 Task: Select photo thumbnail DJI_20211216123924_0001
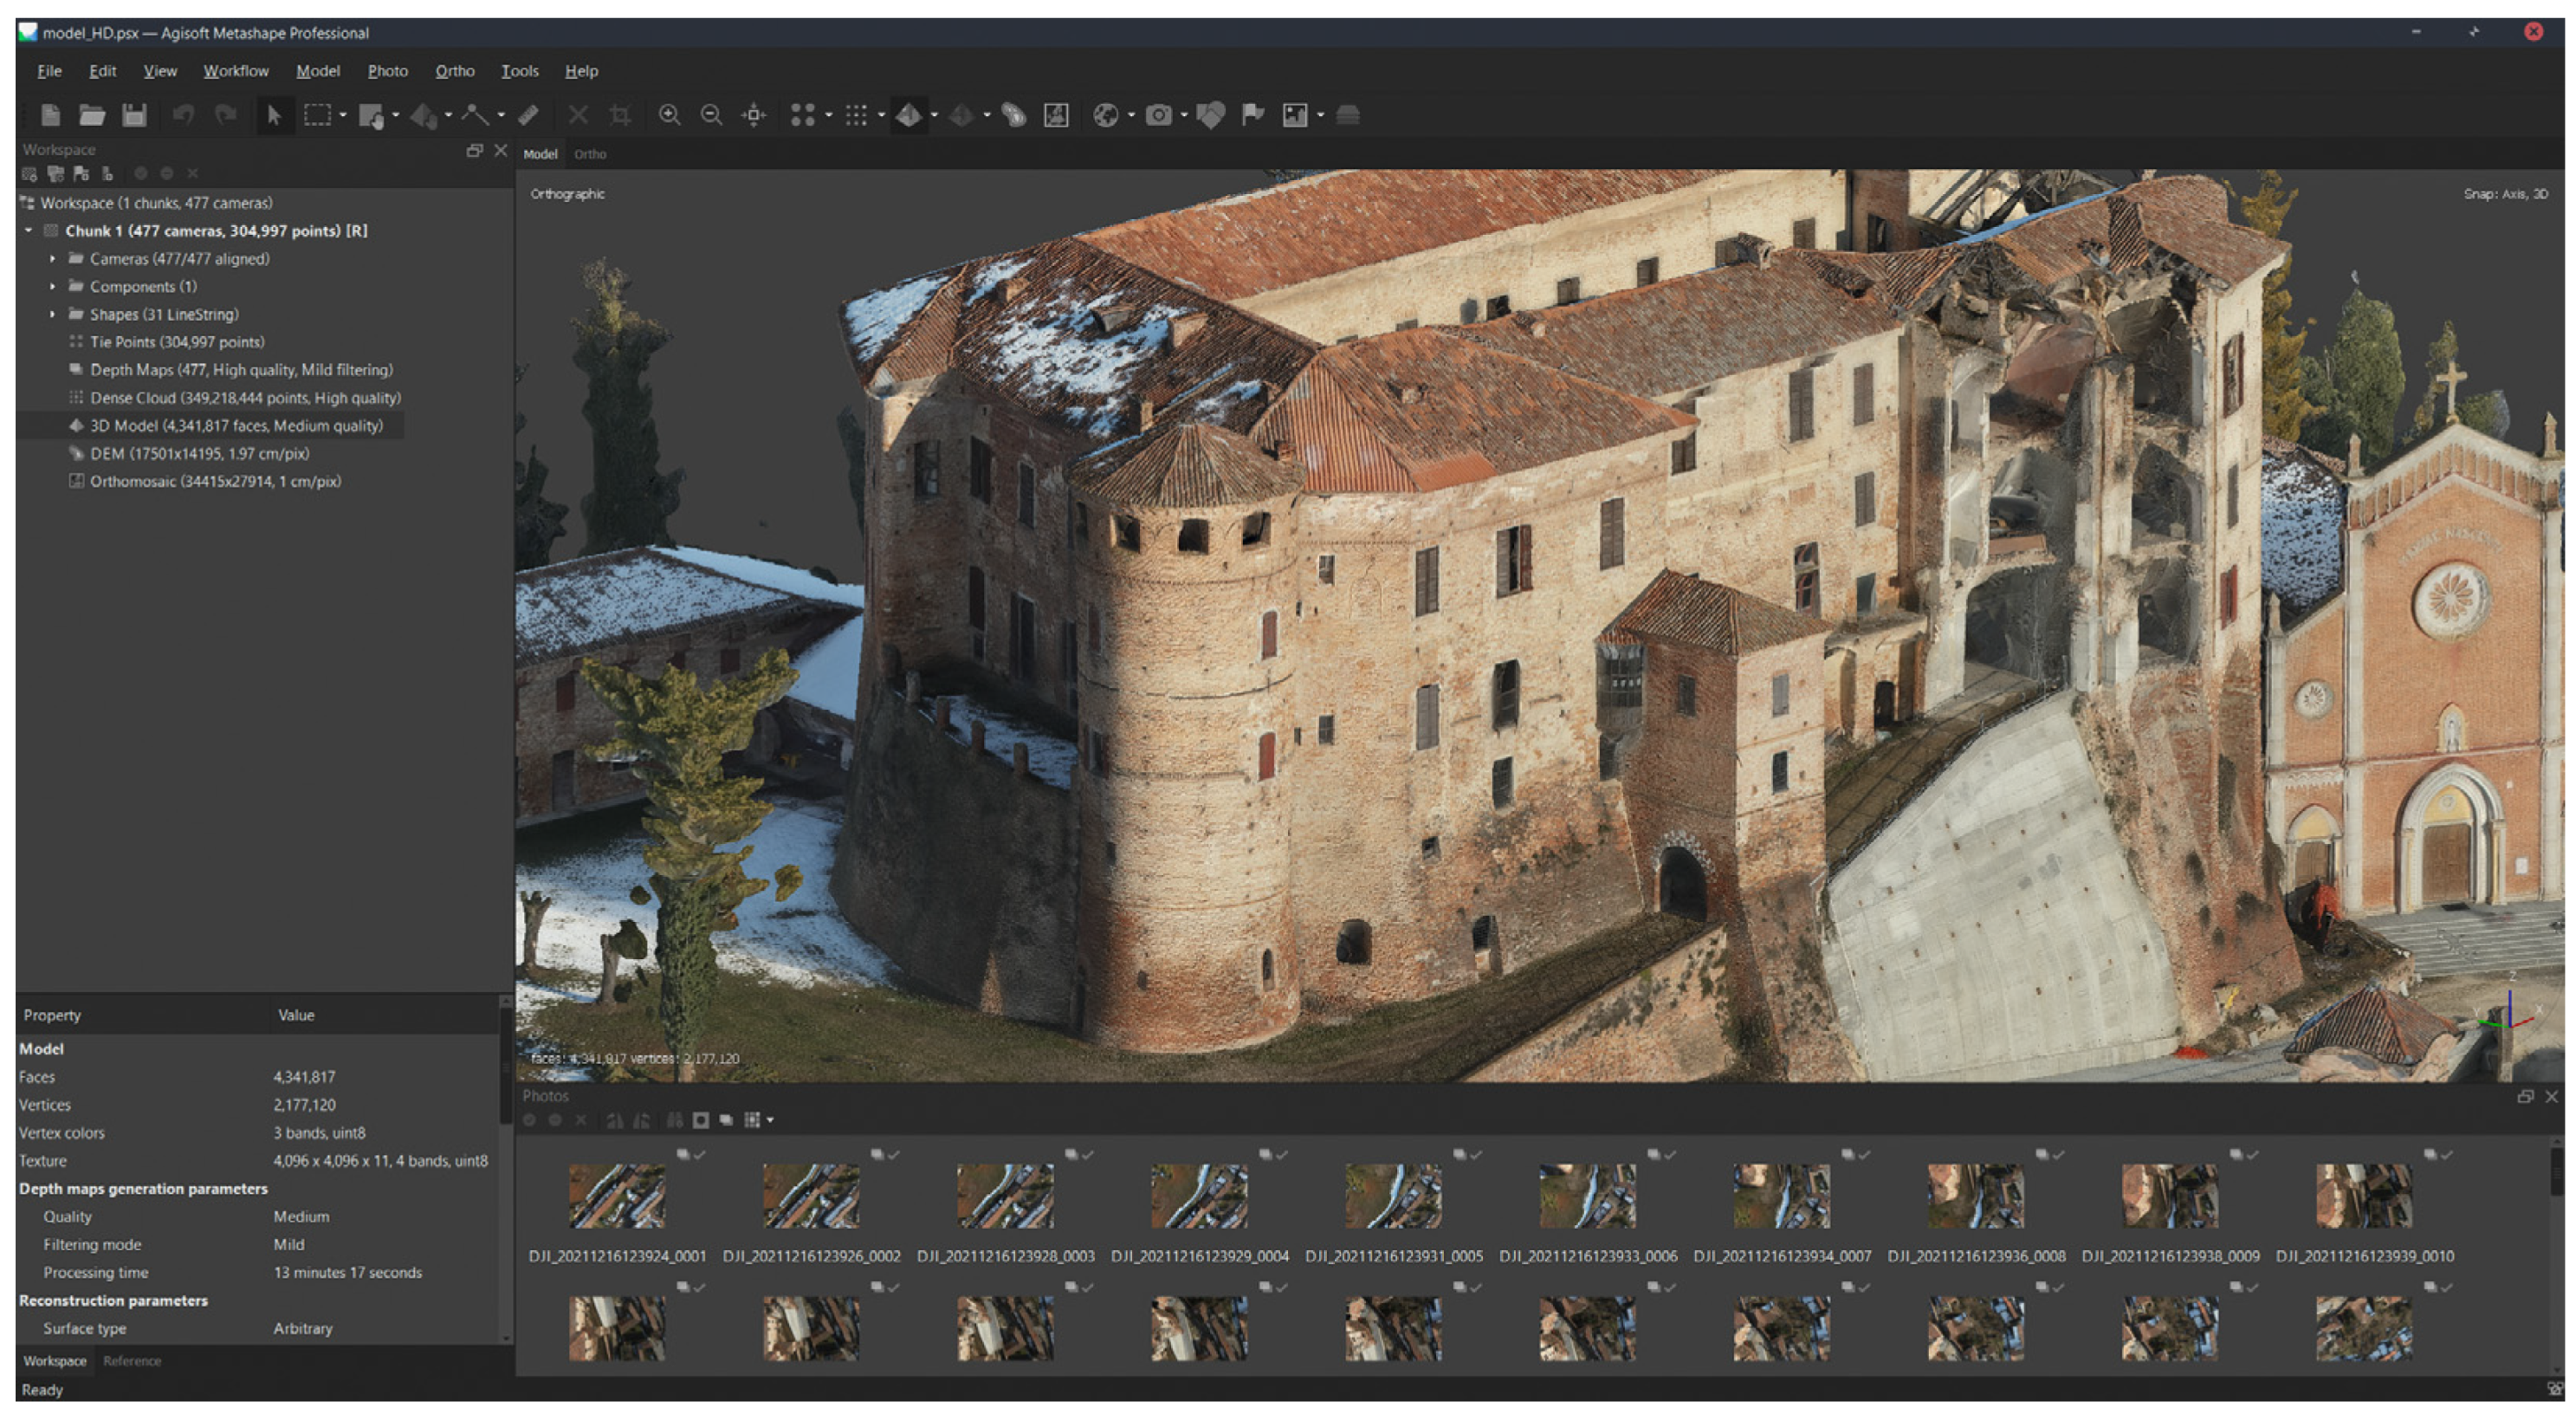pos(617,1196)
